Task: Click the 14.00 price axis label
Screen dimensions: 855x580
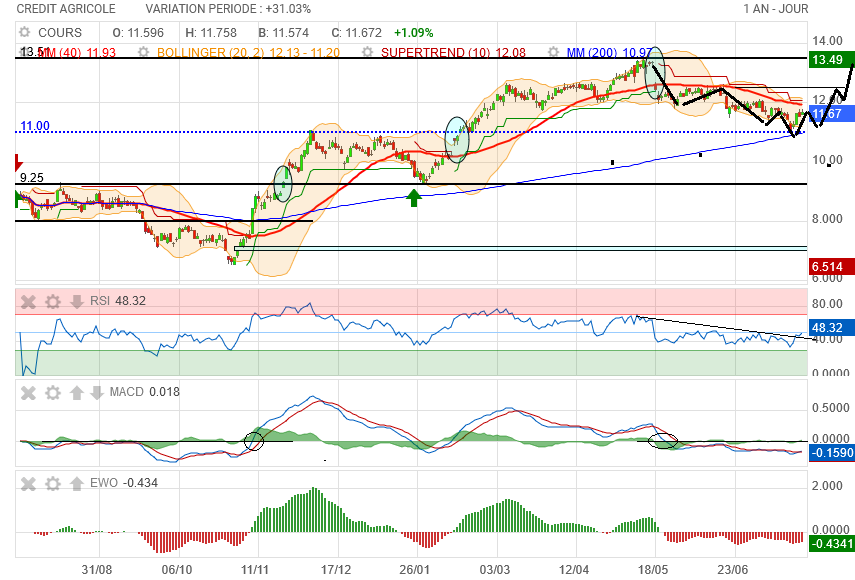Action: (827, 41)
